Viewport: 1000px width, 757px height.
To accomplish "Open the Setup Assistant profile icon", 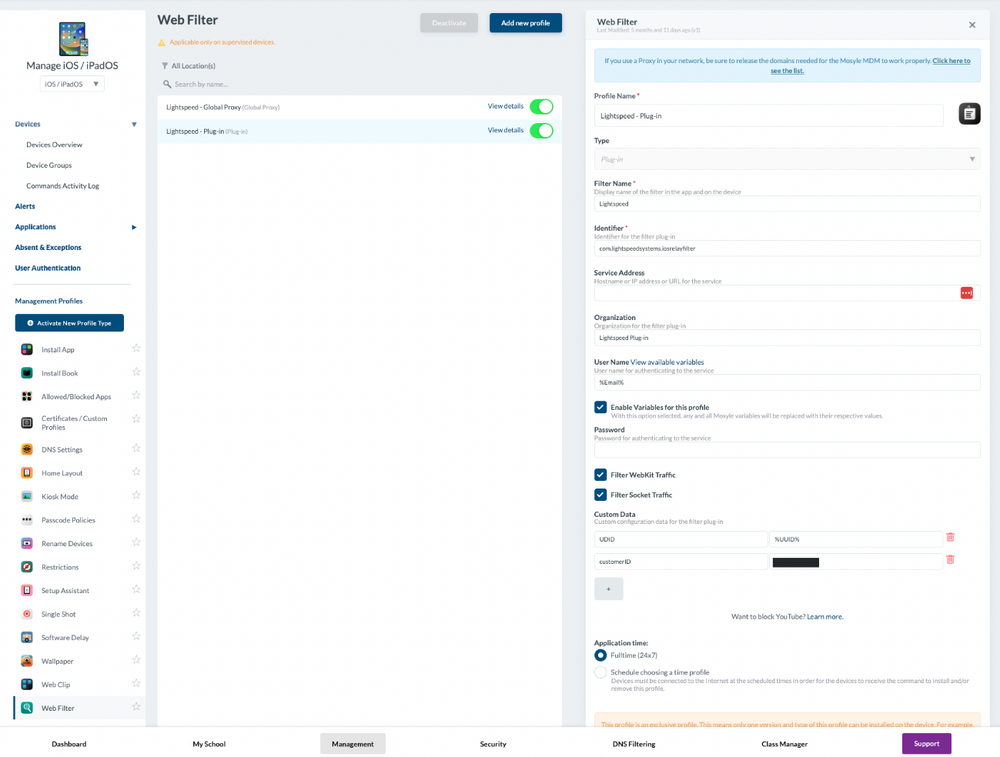I will tap(27, 591).
